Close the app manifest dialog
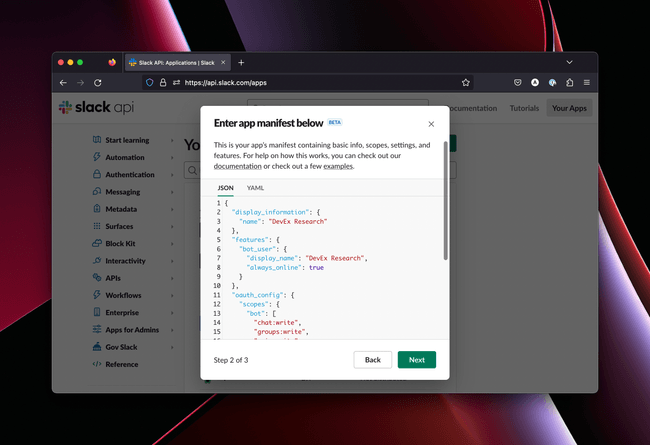Viewport: 650px width, 445px height. pos(431,124)
